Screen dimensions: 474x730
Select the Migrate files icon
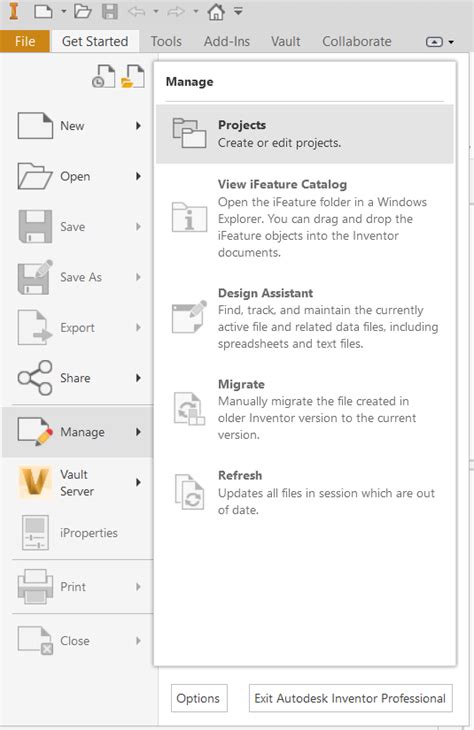[x=189, y=409]
